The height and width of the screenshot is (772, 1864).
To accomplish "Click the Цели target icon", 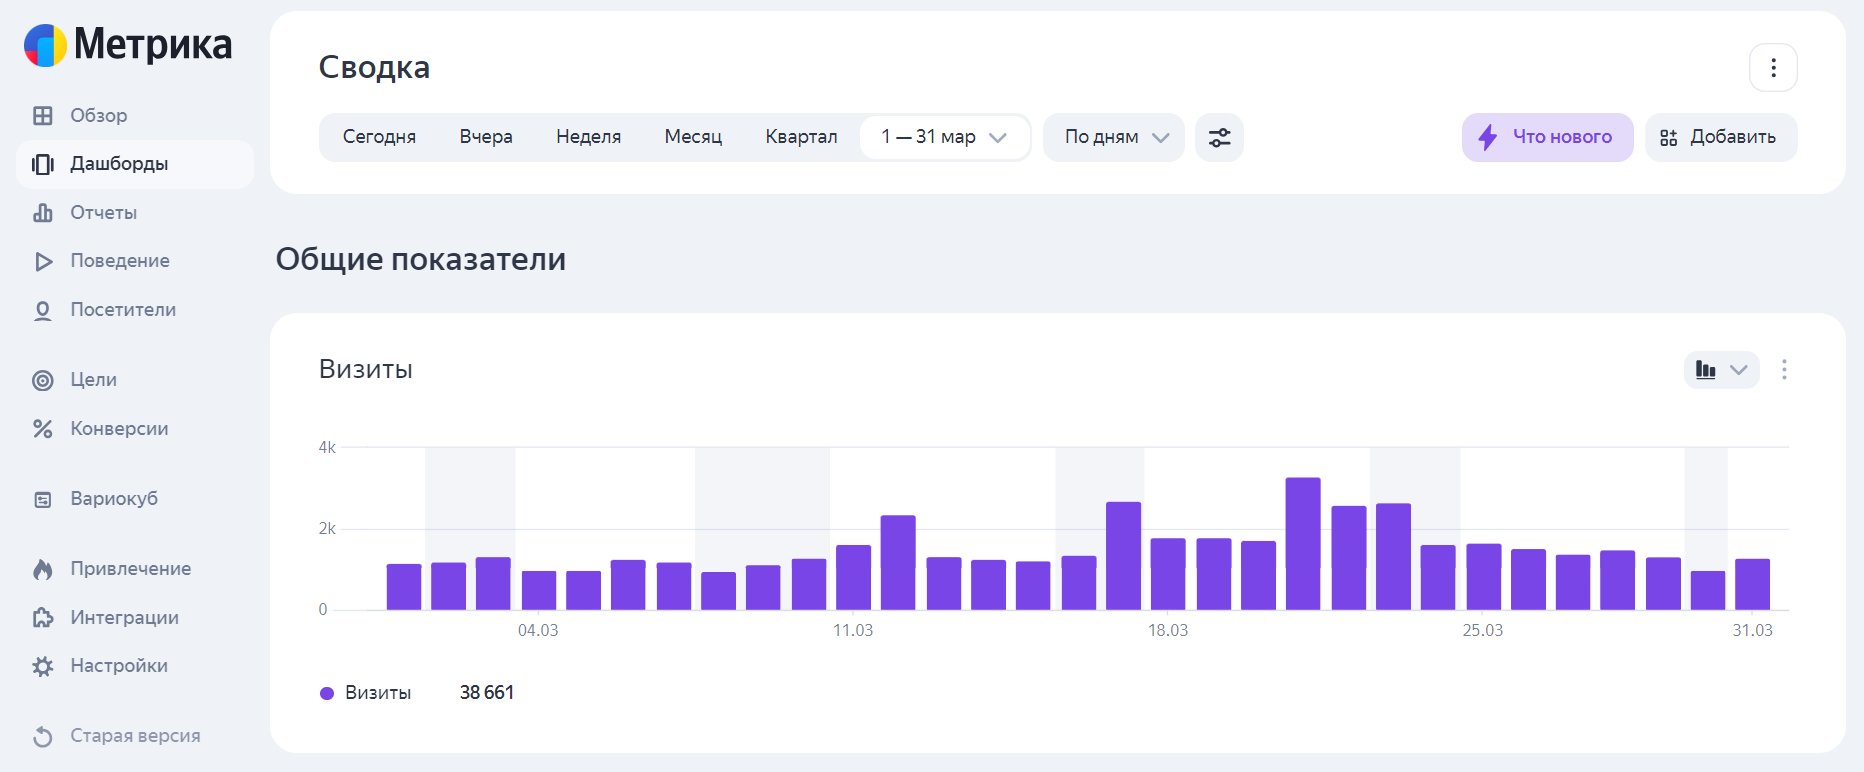I will [x=43, y=380].
